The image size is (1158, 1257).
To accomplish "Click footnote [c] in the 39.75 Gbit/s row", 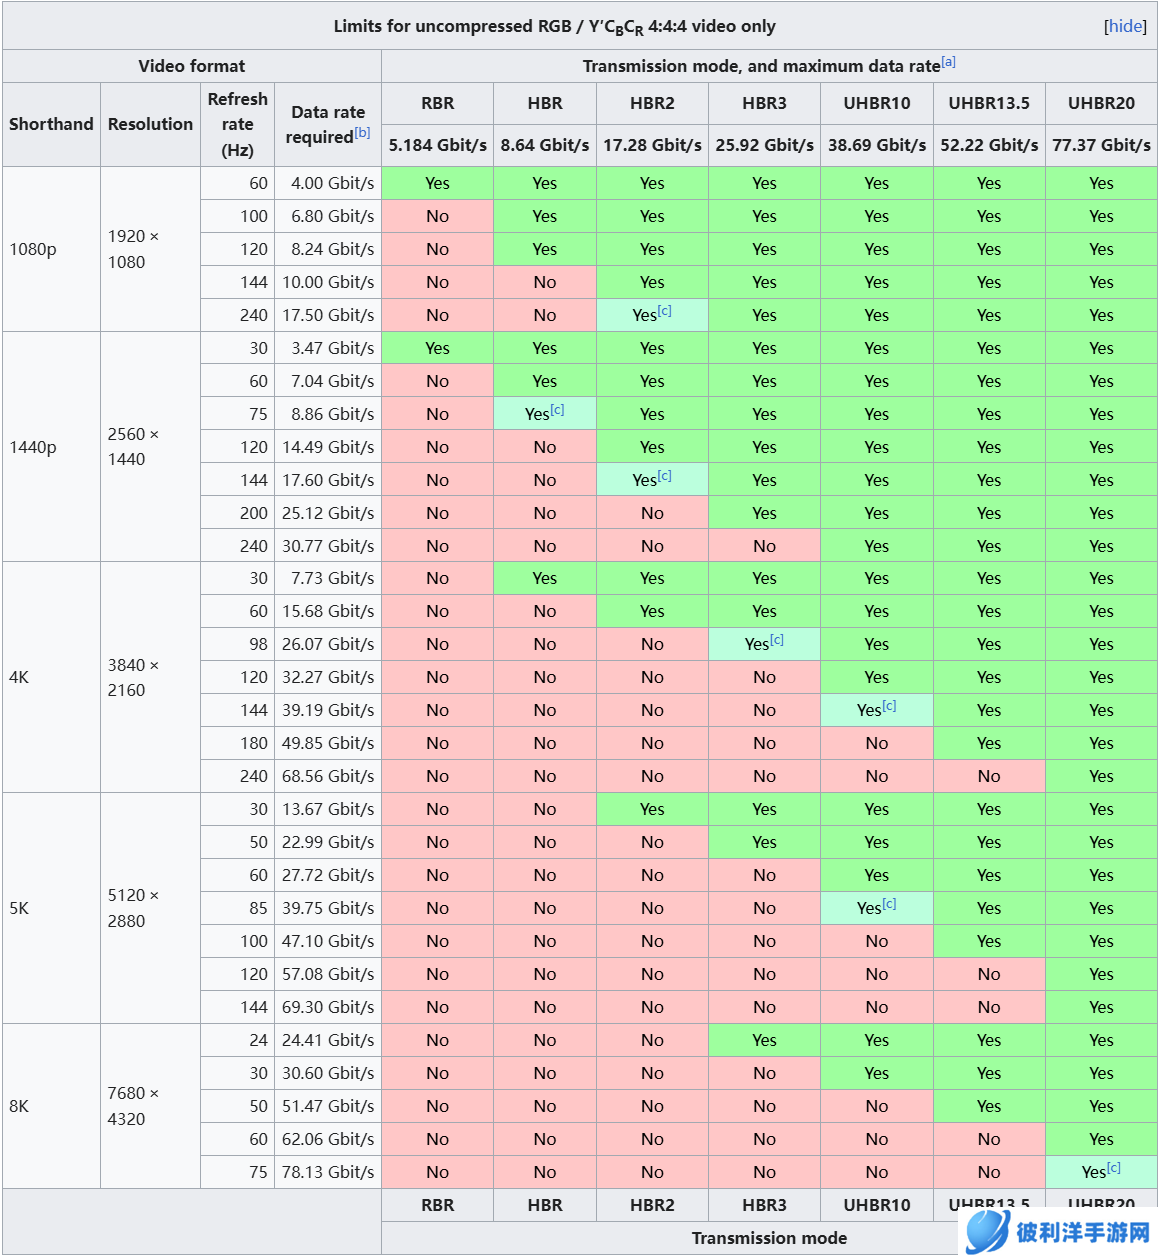I will [x=889, y=904].
